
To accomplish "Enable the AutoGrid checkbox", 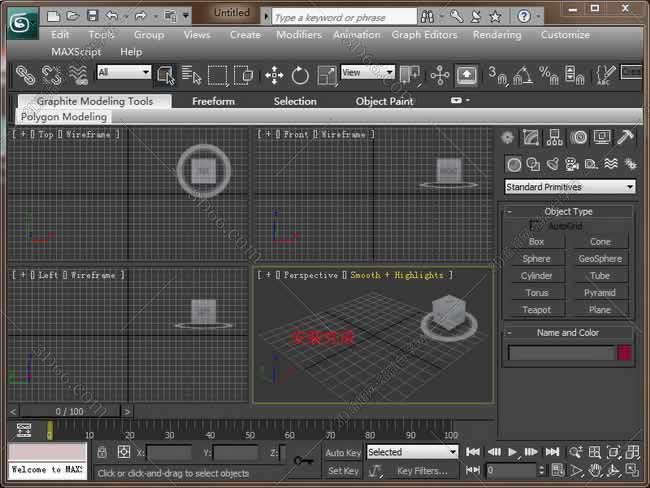I will 534,226.
